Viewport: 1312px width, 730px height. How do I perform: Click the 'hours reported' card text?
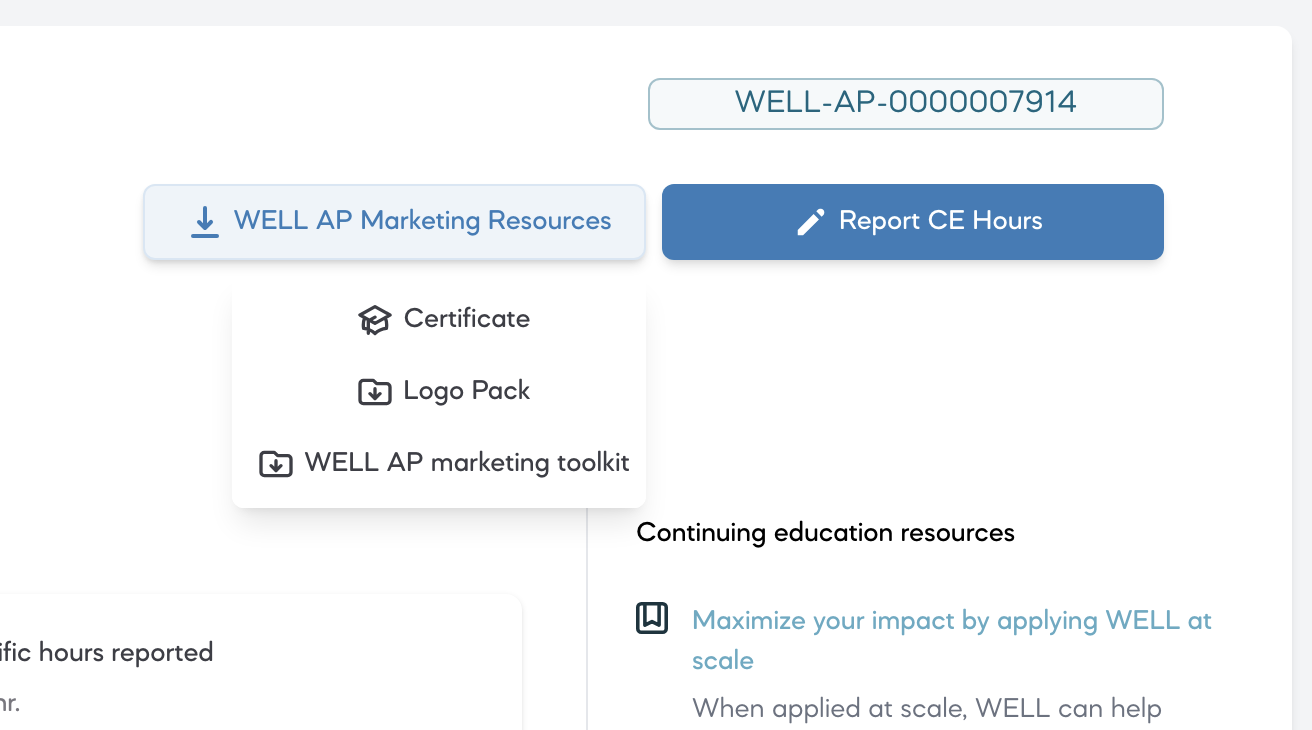[106, 653]
